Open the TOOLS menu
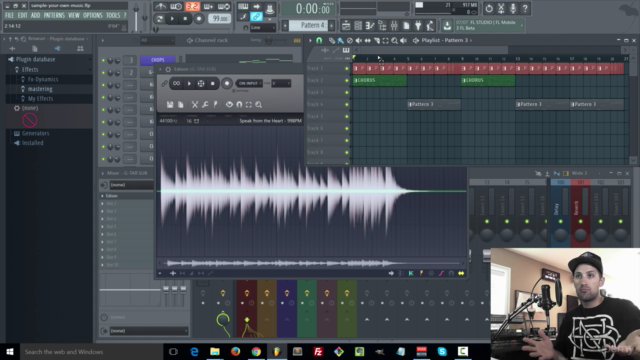The height and width of the screenshot is (360, 640). coord(113,16)
